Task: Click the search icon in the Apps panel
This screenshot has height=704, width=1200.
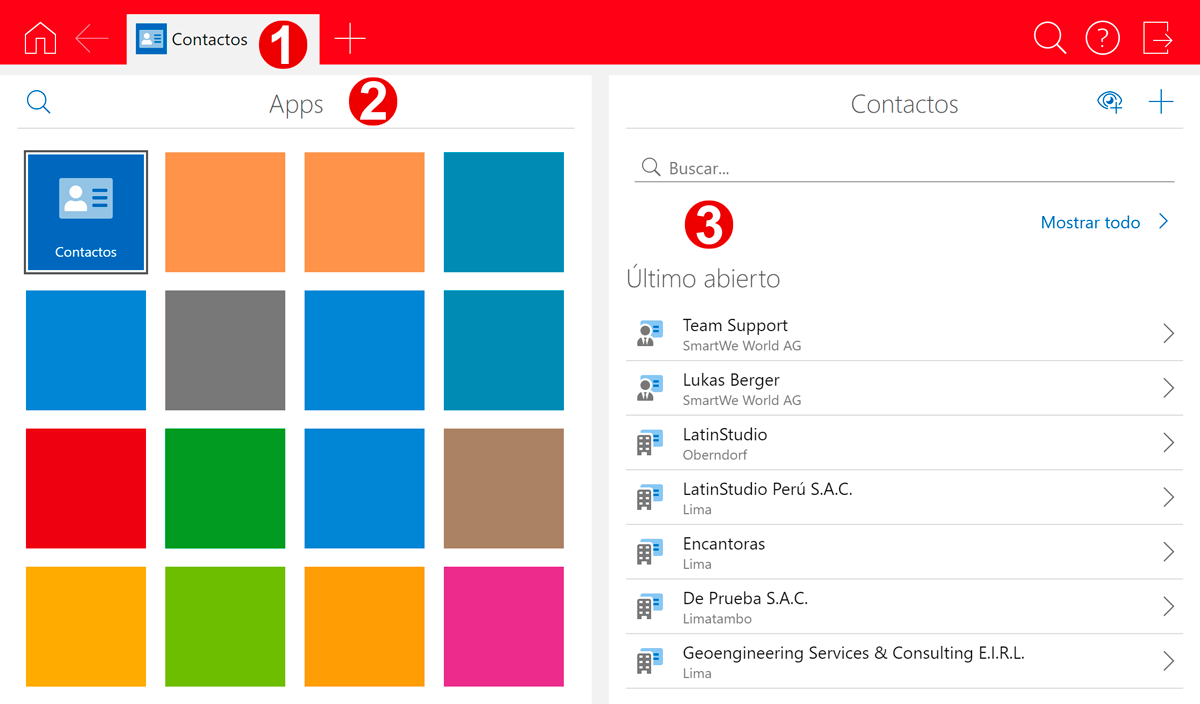Action: 38,102
